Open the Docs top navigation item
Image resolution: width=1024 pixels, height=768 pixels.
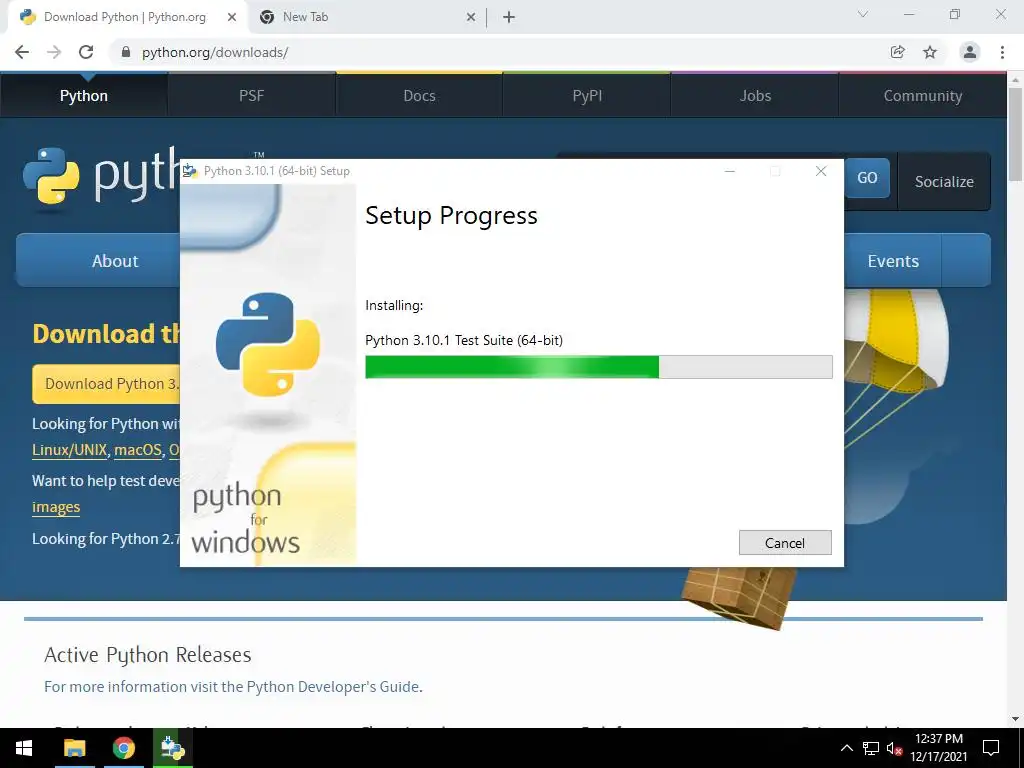click(419, 95)
